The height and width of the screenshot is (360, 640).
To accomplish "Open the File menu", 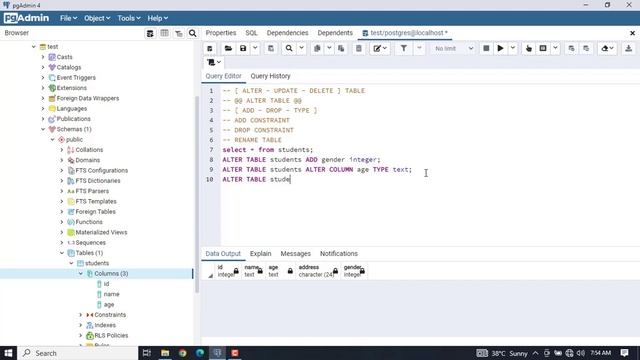I will point(68,18).
